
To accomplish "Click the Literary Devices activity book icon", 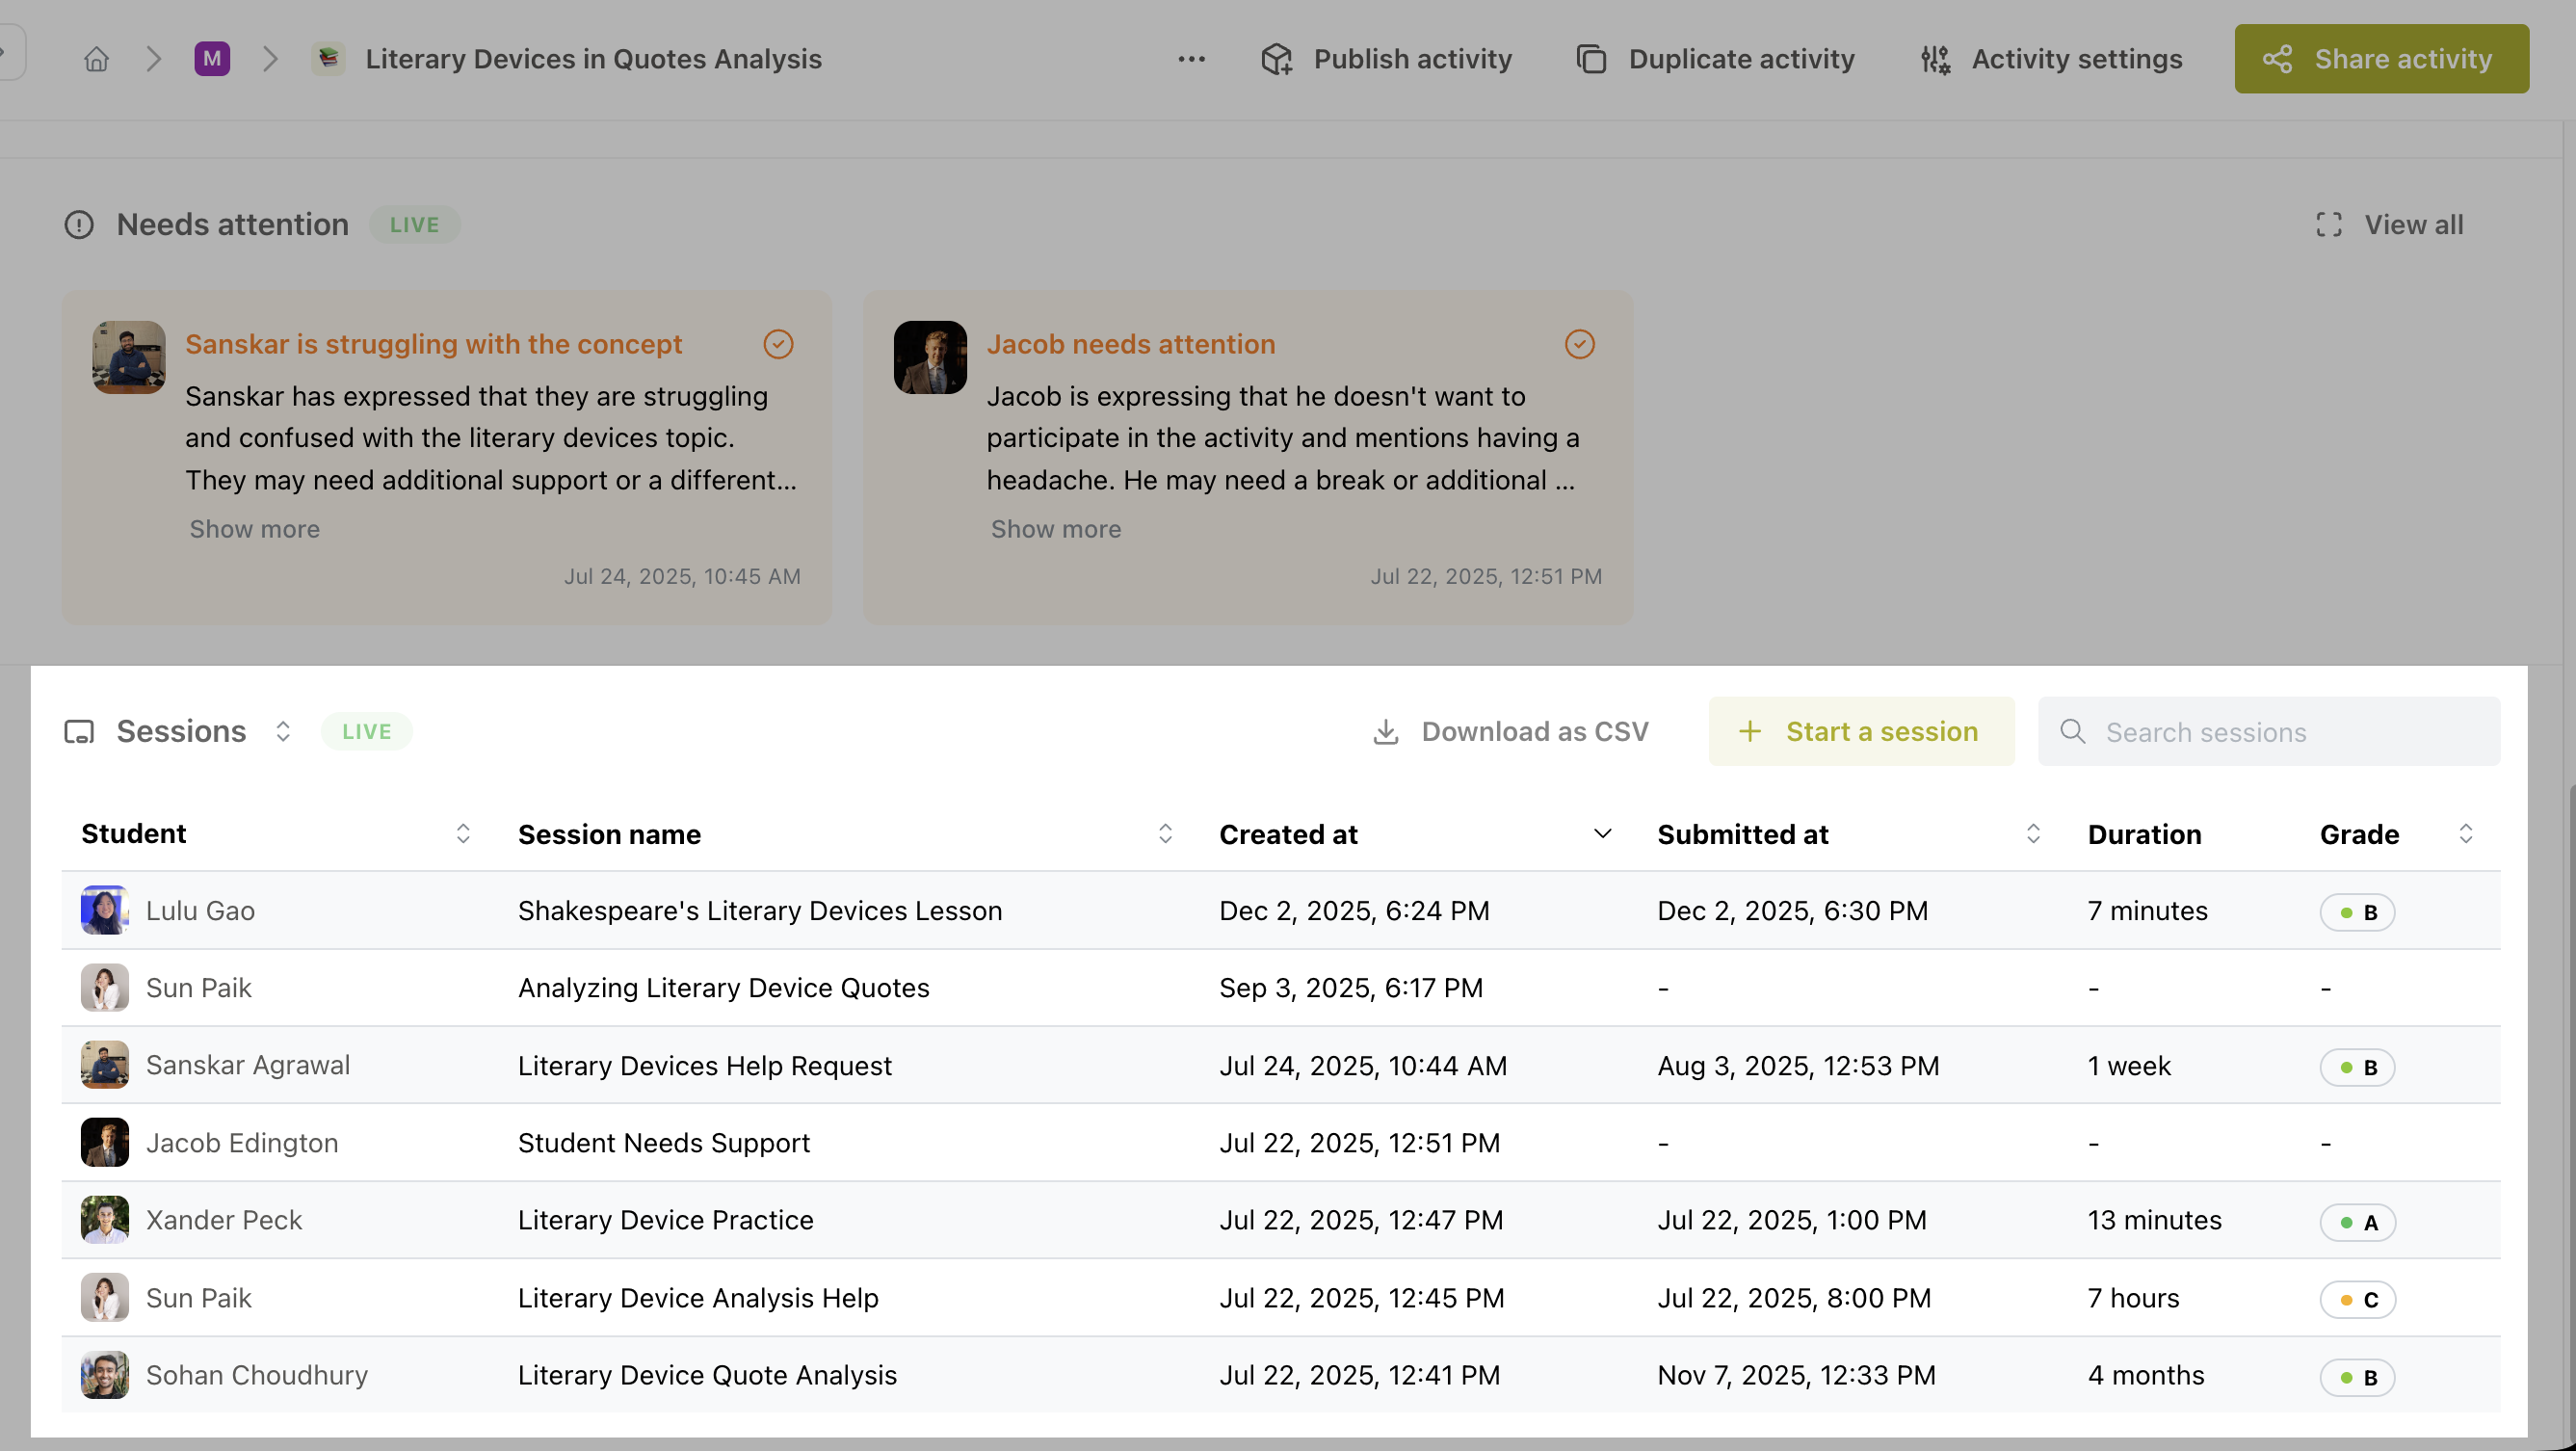I will (328, 59).
